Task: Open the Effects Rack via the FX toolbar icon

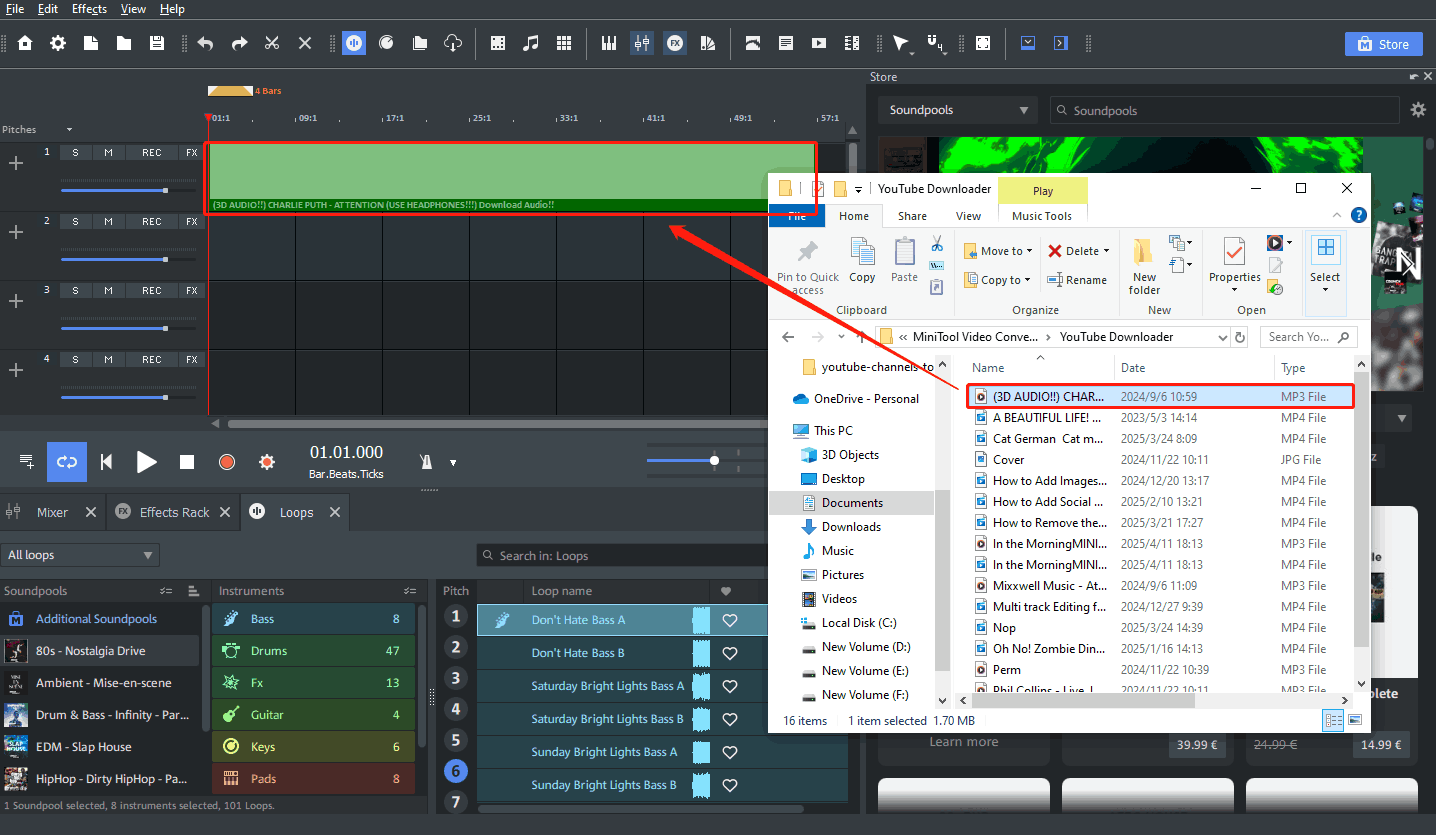Action: click(675, 43)
